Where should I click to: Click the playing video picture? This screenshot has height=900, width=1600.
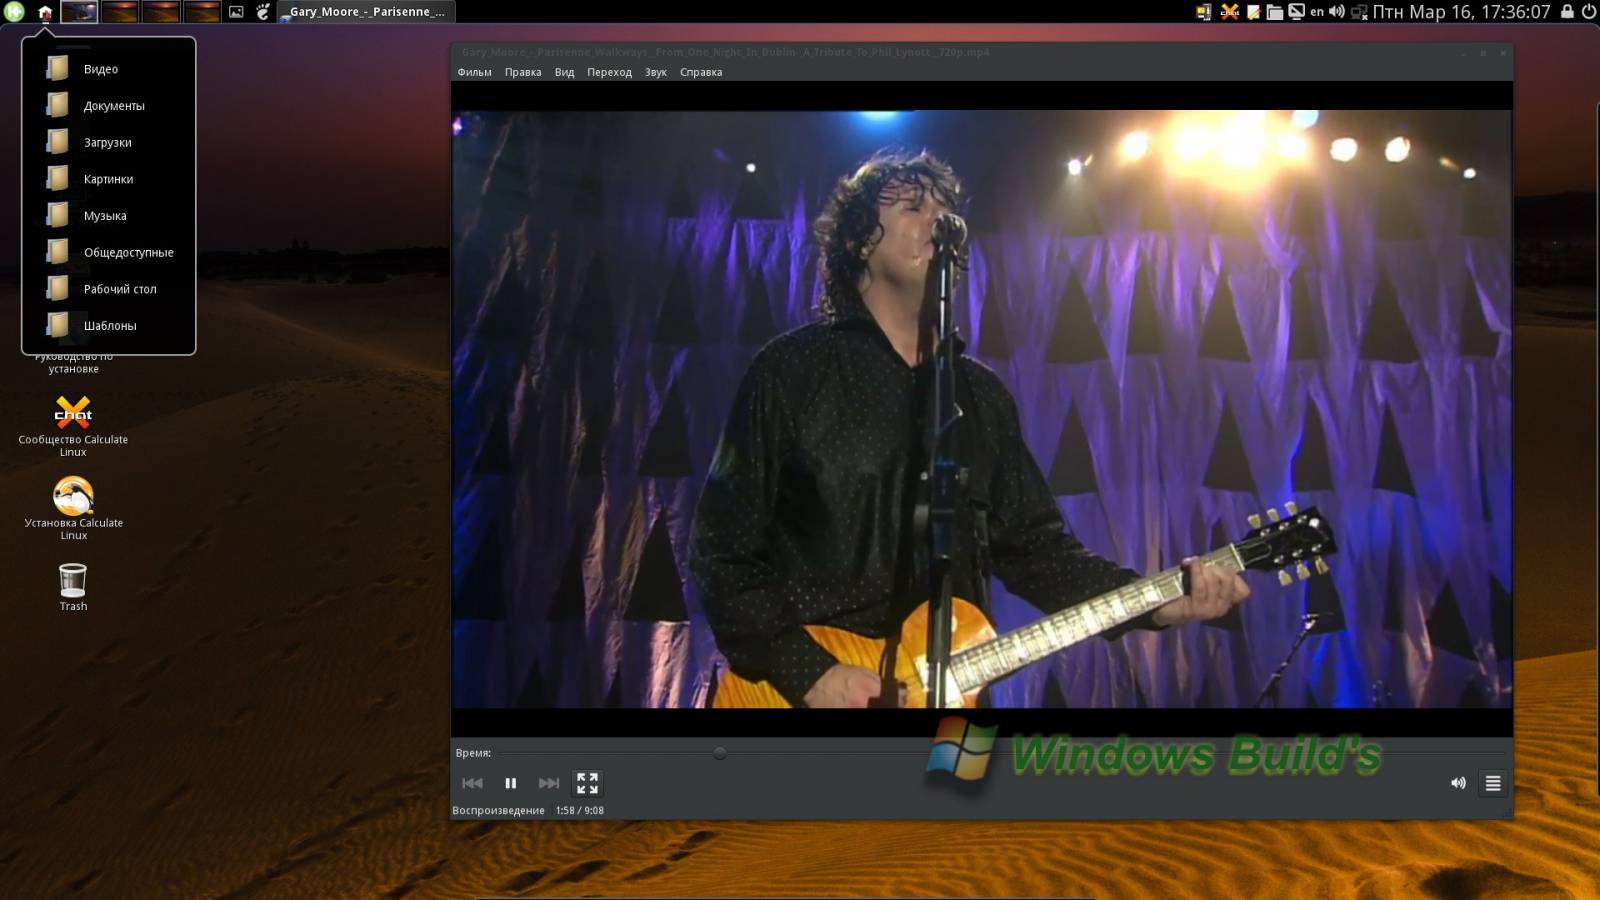pos(981,409)
